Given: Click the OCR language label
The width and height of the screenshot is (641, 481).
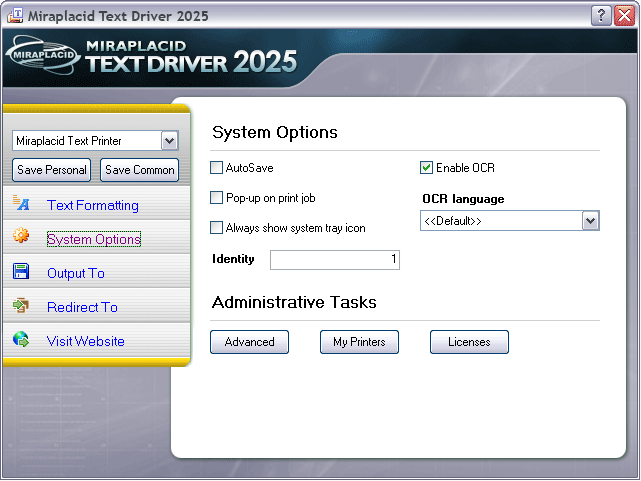Looking at the screenshot, I should (x=463, y=199).
